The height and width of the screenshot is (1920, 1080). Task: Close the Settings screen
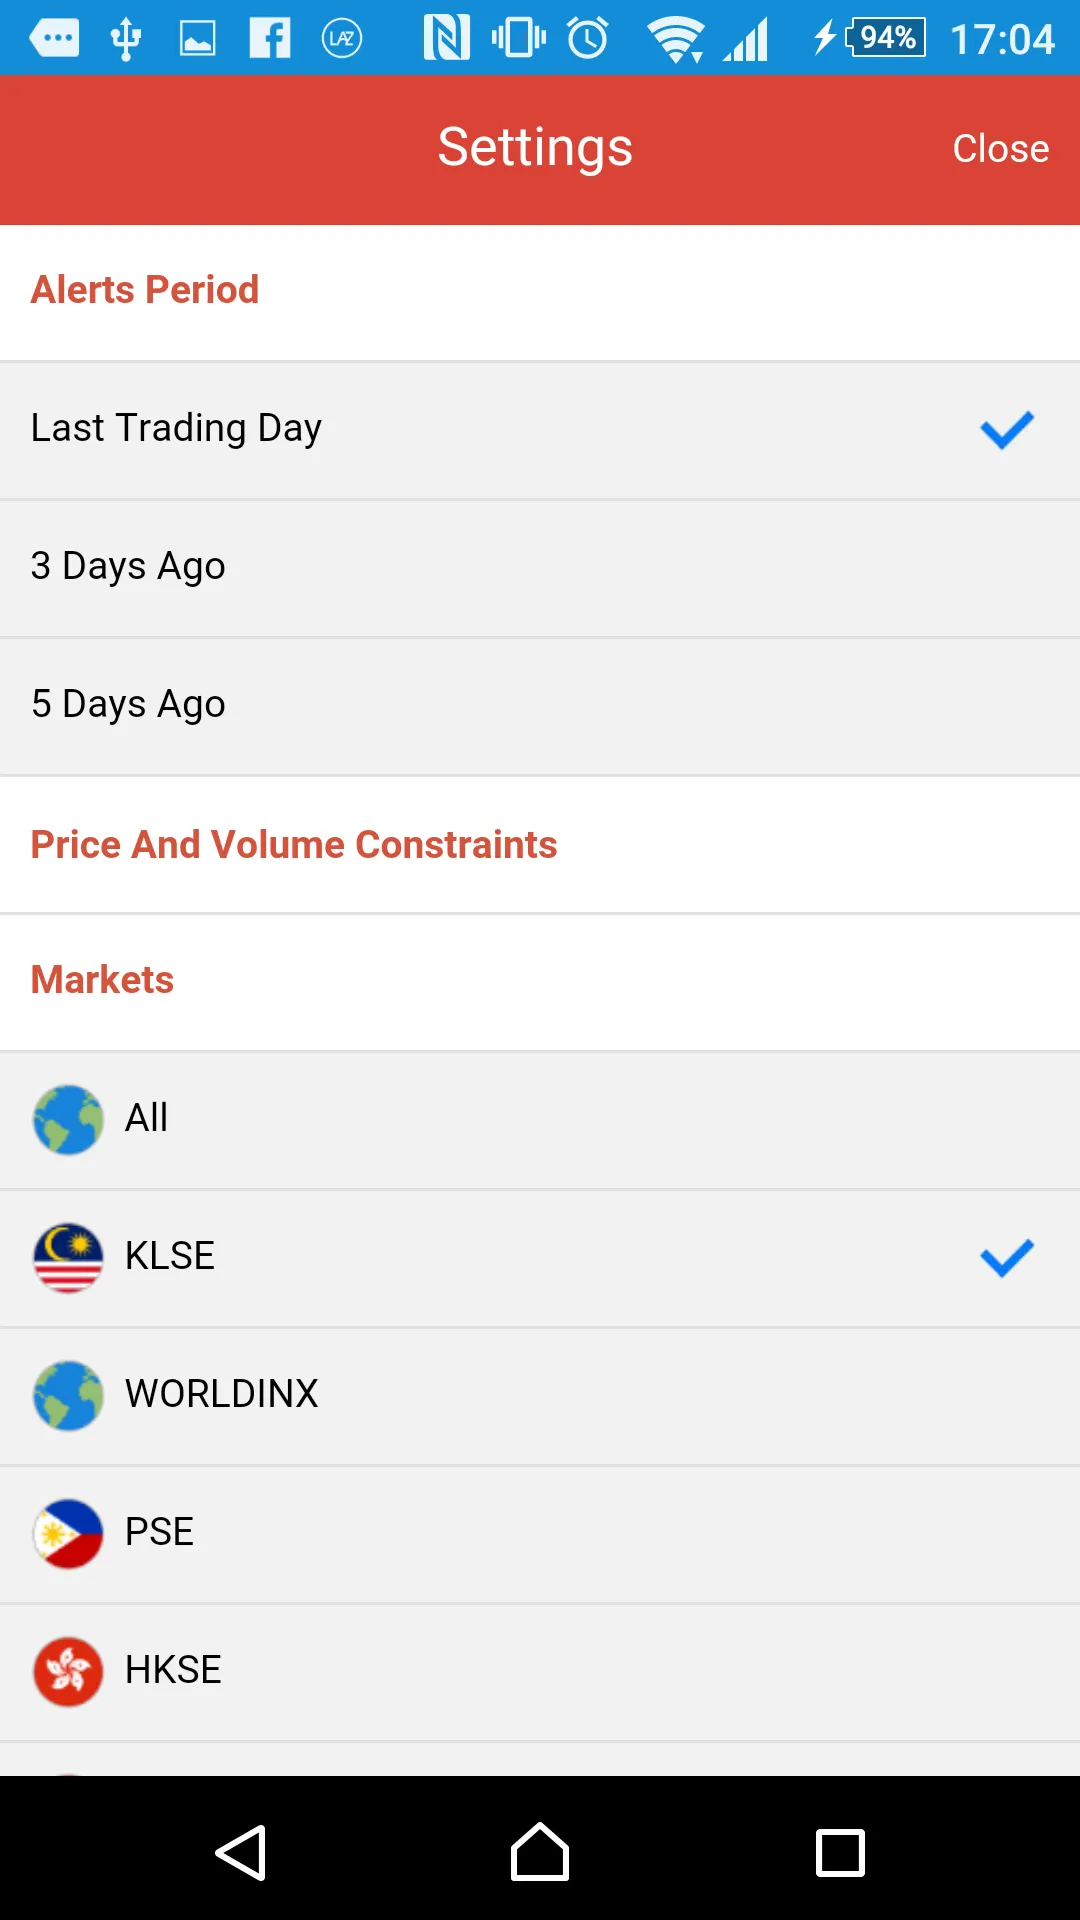click(1000, 149)
